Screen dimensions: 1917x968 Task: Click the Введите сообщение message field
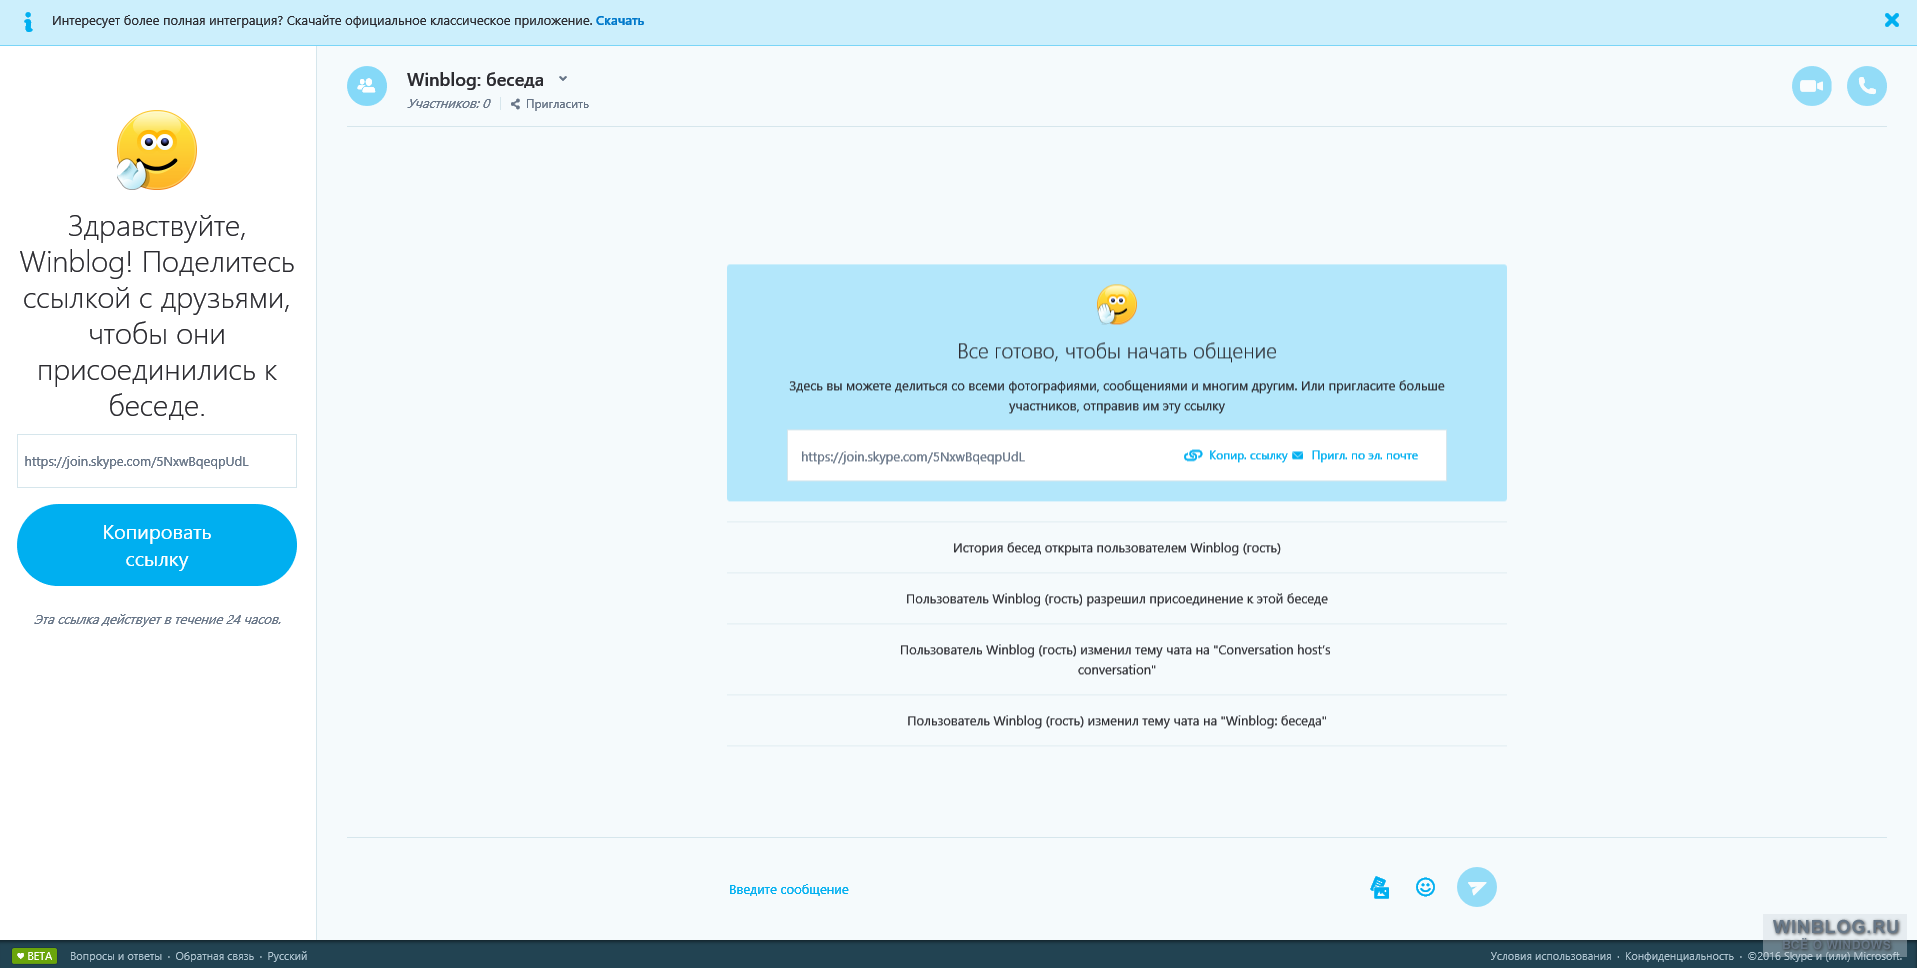[789, 889]
